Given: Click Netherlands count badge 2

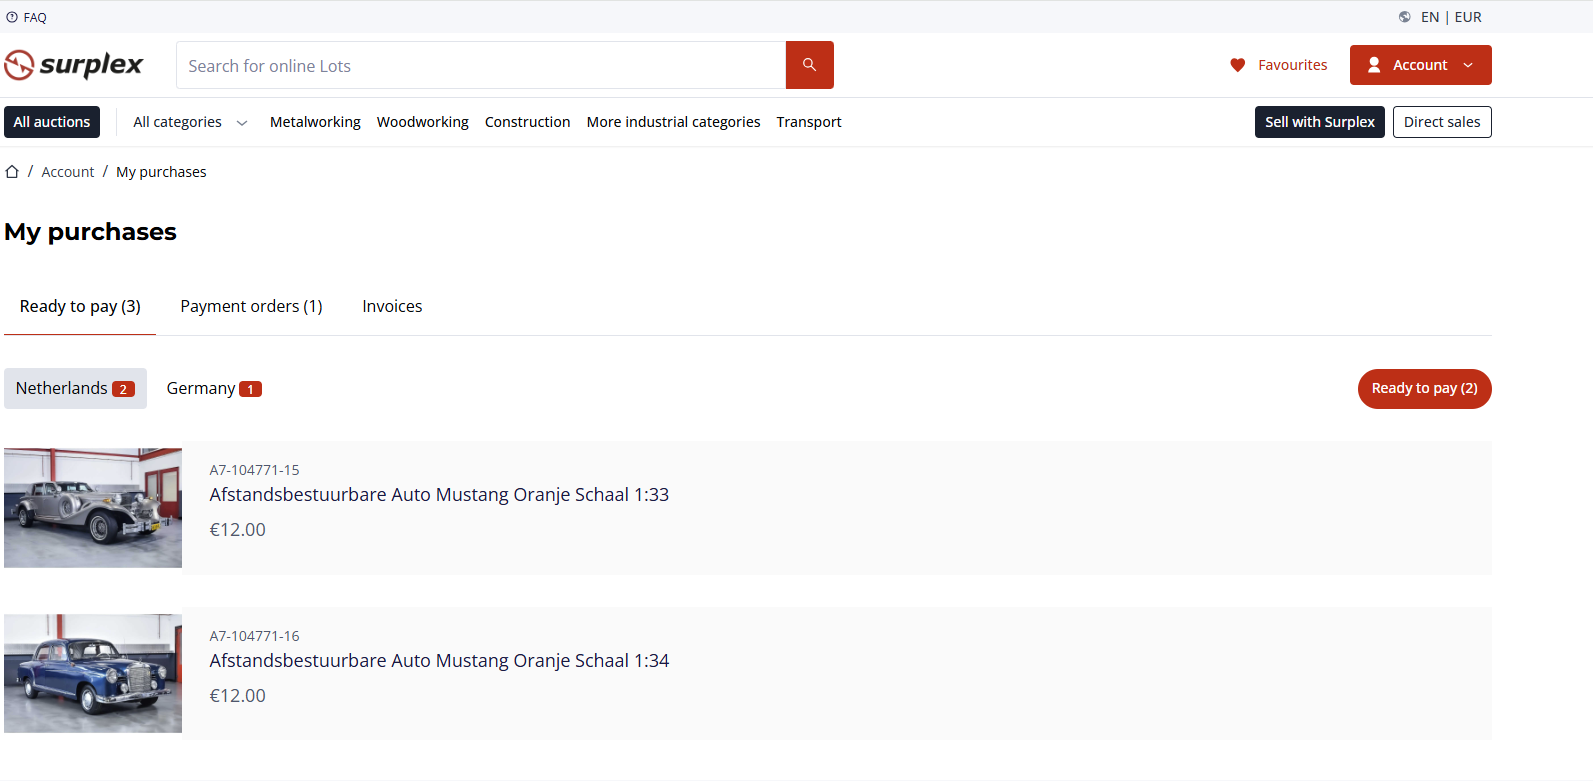Looking at the screenshot, I should click(x=123, y=389).
